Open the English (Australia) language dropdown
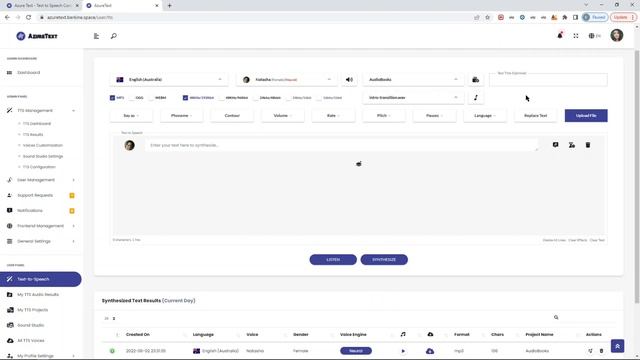The image size is (640, 360). click(169, 80)
